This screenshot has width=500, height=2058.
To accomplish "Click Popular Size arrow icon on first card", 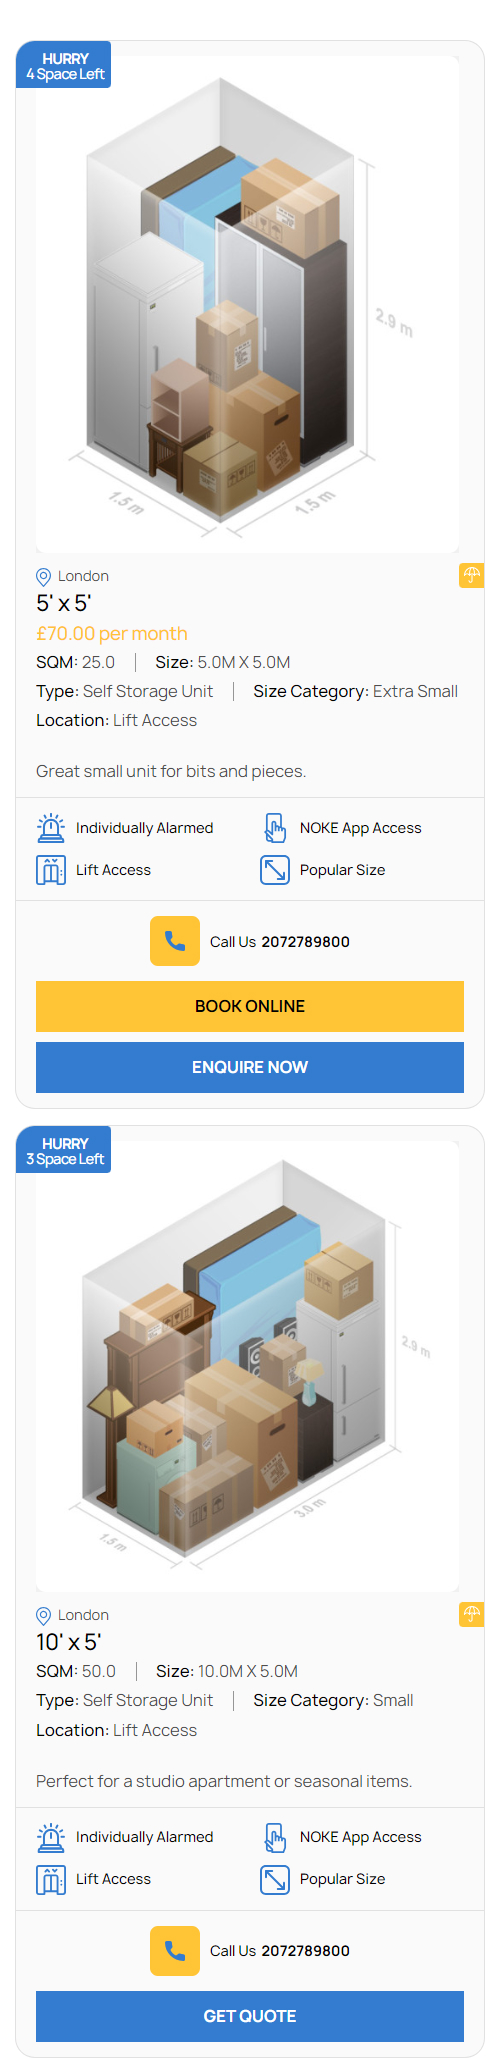I will [275, 870].
